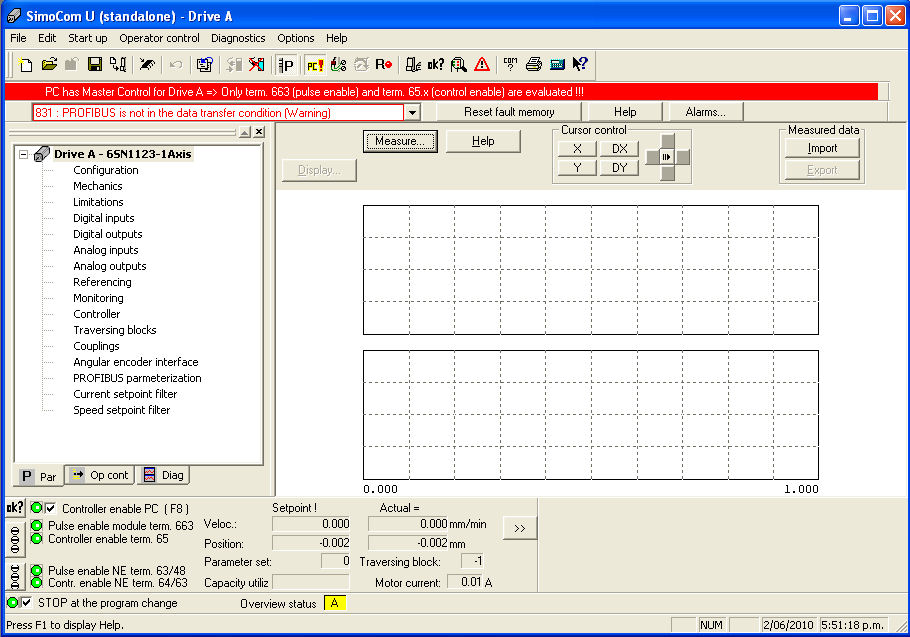This screenshot has width=910, height=637.
Task: Switch to the Diag tab
Action: click(164, 475)
